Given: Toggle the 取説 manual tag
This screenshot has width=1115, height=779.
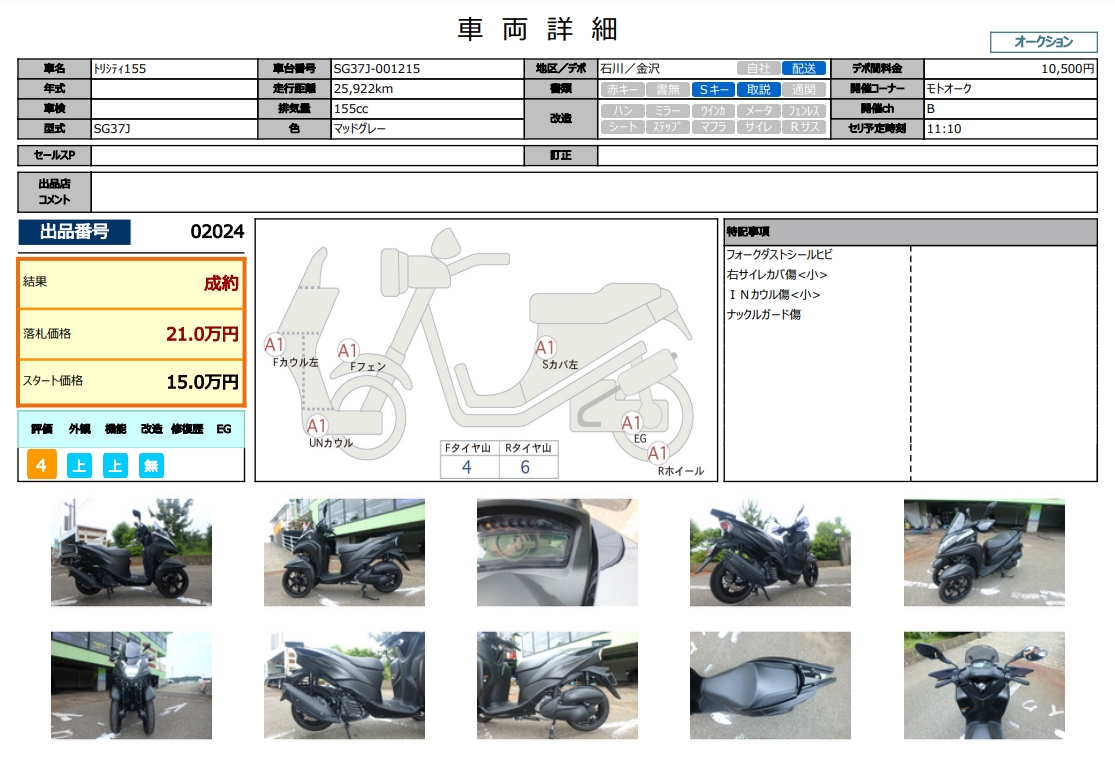Looking at the screenshot, I should point(759,89).
